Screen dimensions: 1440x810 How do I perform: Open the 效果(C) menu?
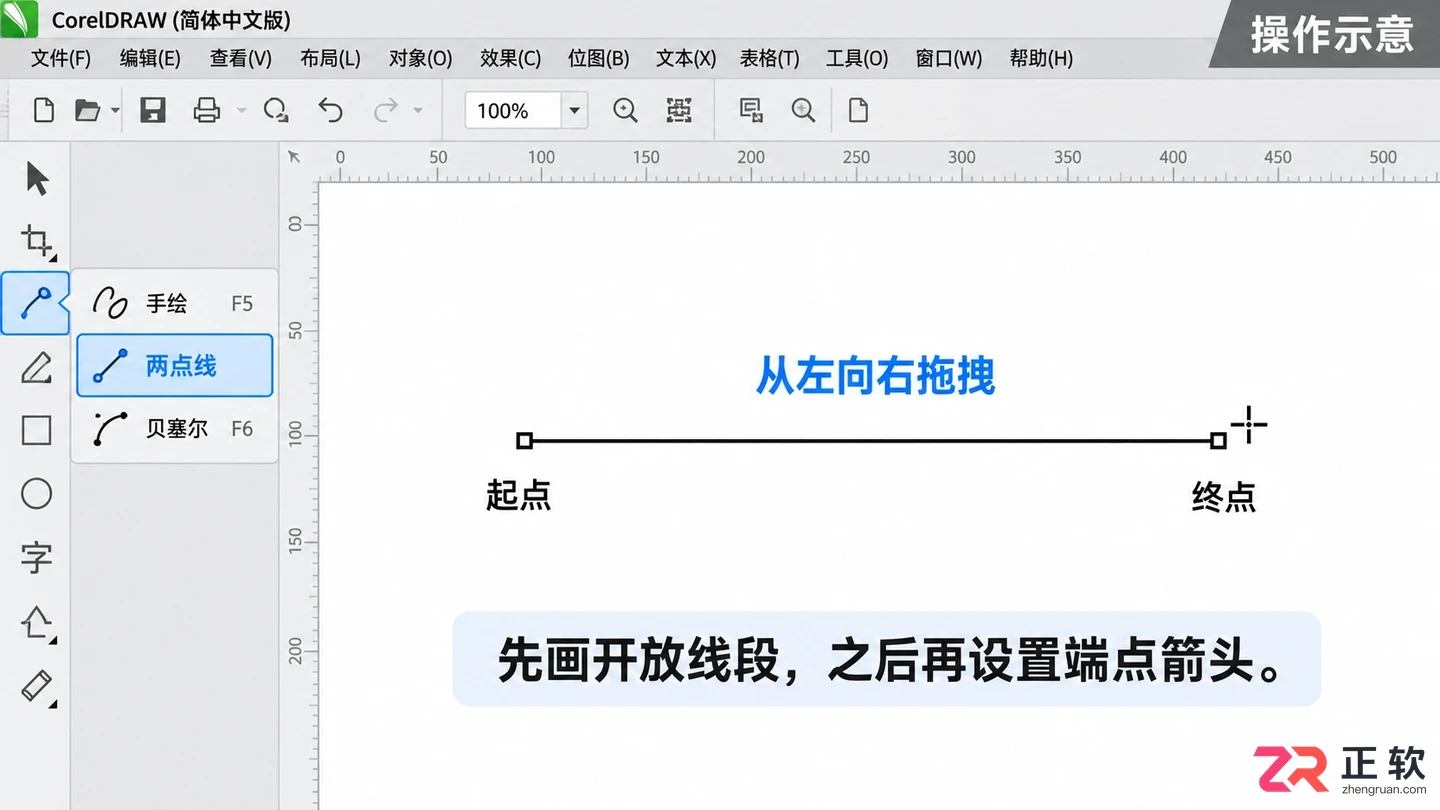point(510,58)
